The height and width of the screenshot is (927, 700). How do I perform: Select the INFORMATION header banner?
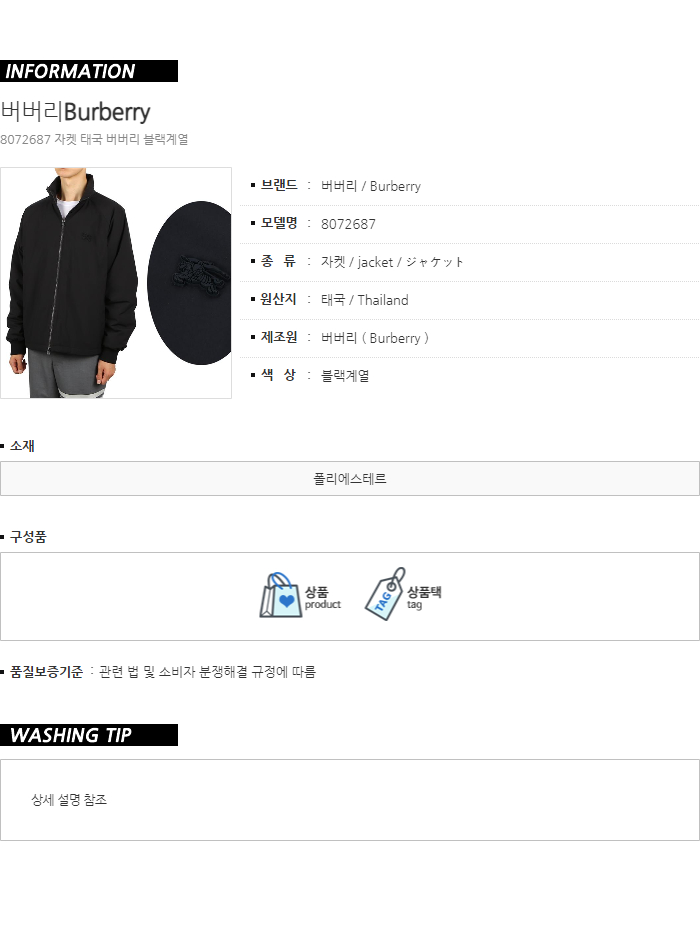pos(89,71)
